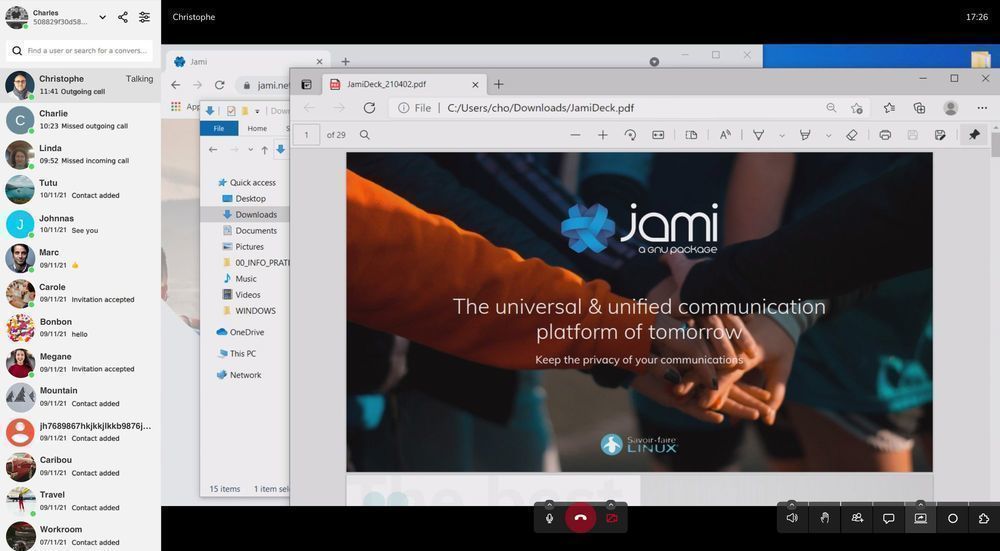Select the Draw pen tool in PDF toolbar

pyautogui.click(x=759, y=135)
